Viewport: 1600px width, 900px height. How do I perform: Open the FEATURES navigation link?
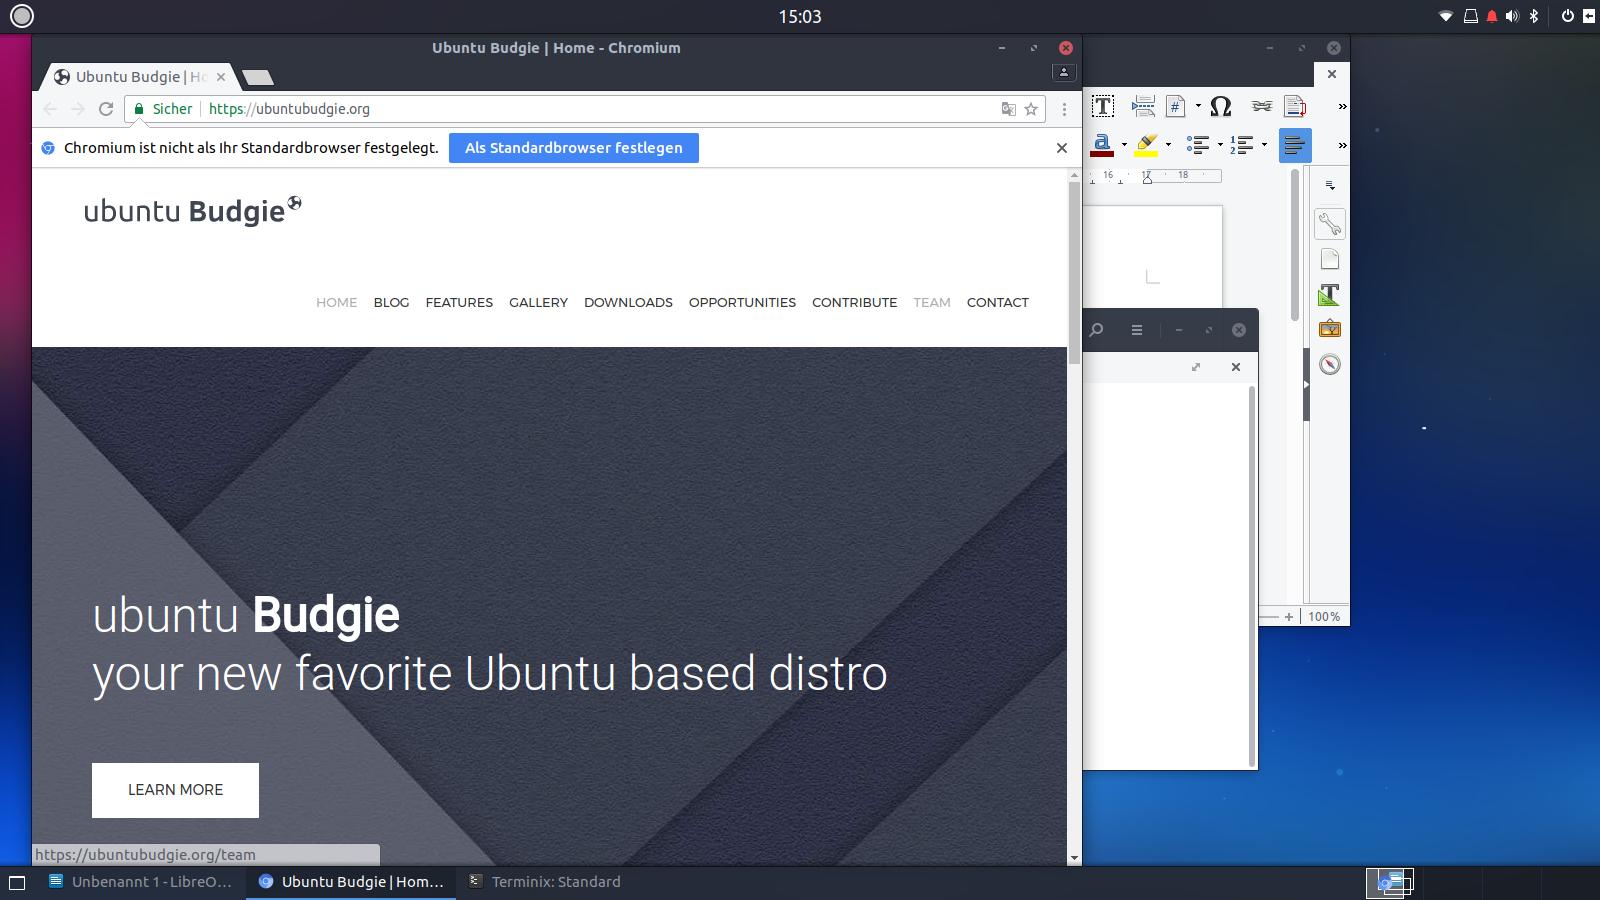tap(459, 302)
